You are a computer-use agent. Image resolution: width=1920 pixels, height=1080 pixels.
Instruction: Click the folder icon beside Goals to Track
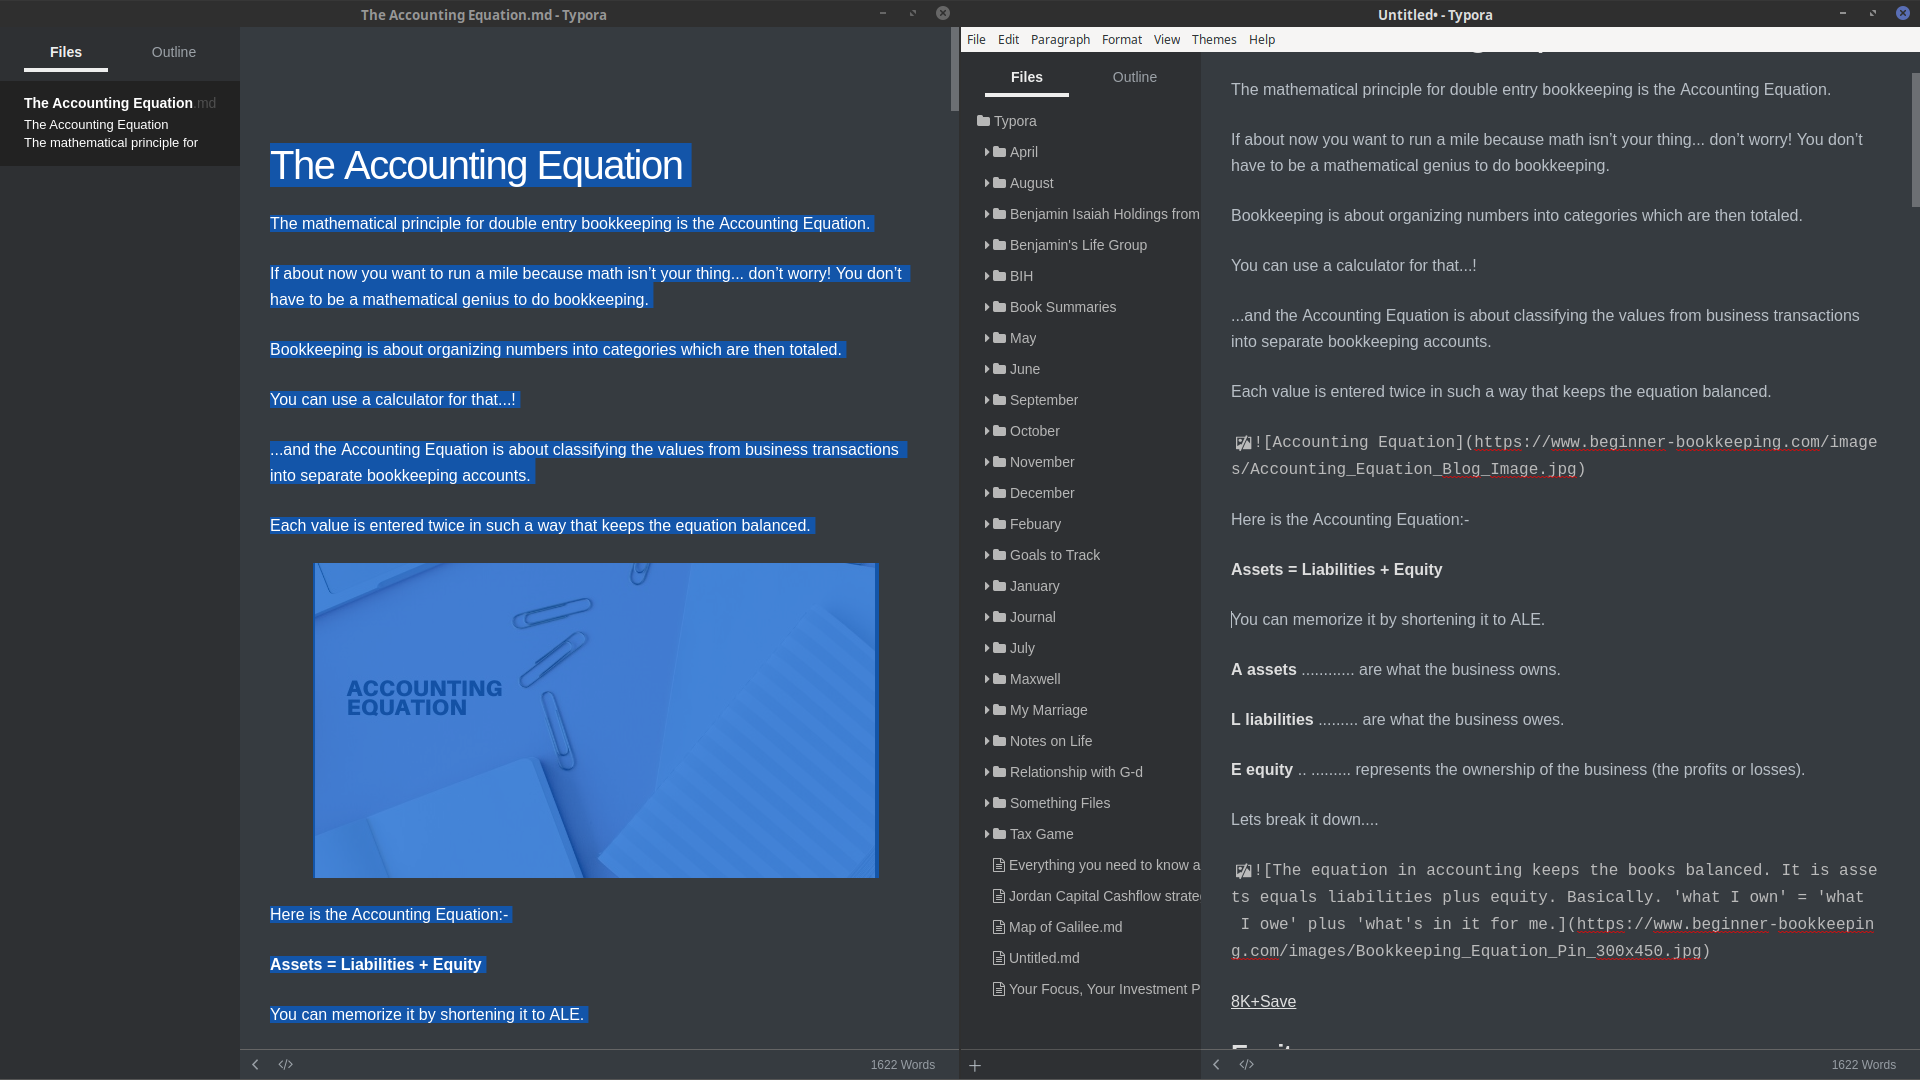pyautogui.click(x=1001, y=555)
